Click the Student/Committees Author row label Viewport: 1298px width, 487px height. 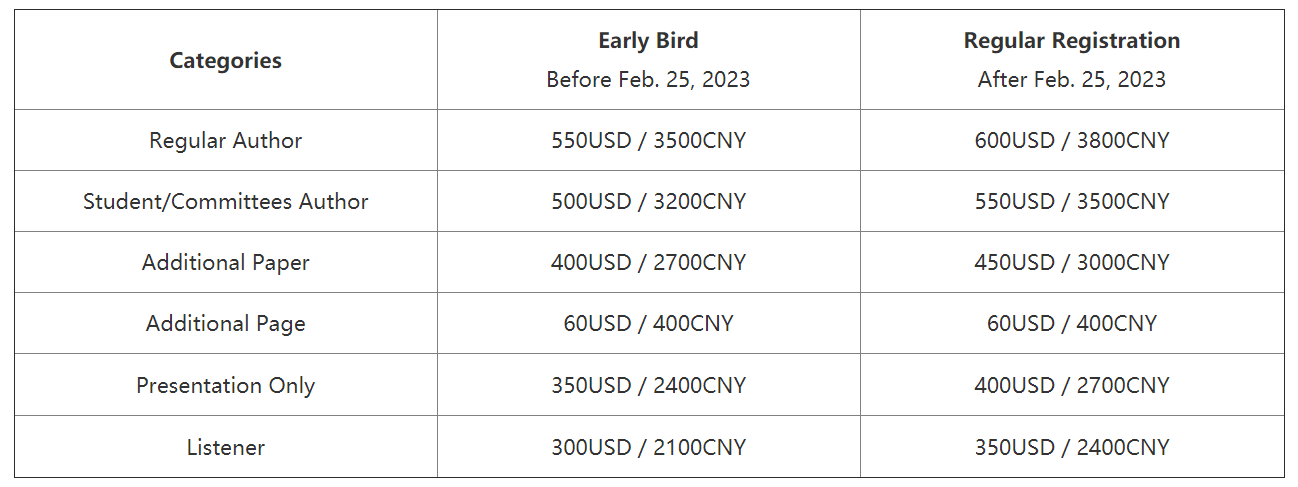pos(226,202)
